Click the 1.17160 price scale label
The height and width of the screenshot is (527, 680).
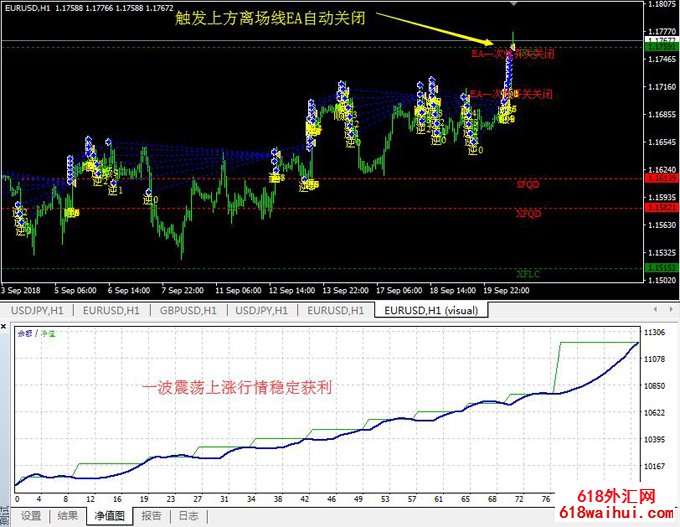tap(662, 87)
